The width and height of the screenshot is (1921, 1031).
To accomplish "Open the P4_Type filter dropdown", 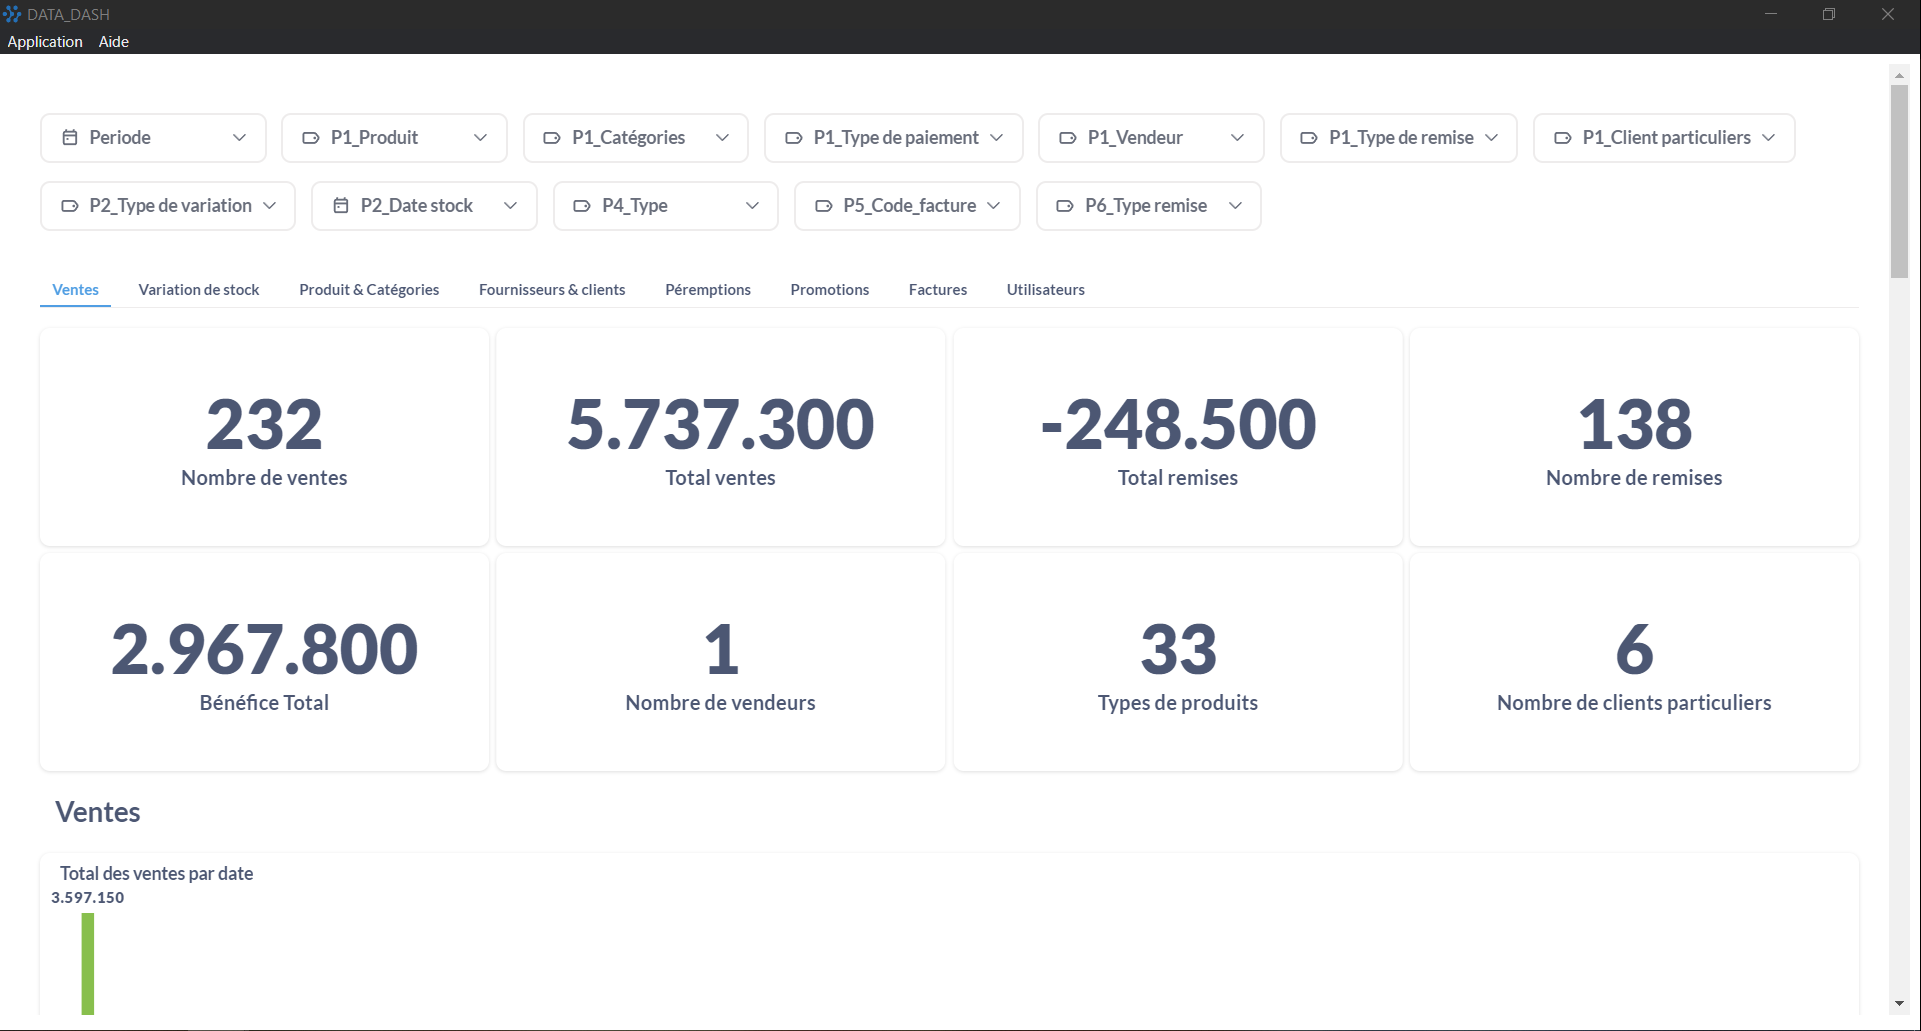I will 752,206.
